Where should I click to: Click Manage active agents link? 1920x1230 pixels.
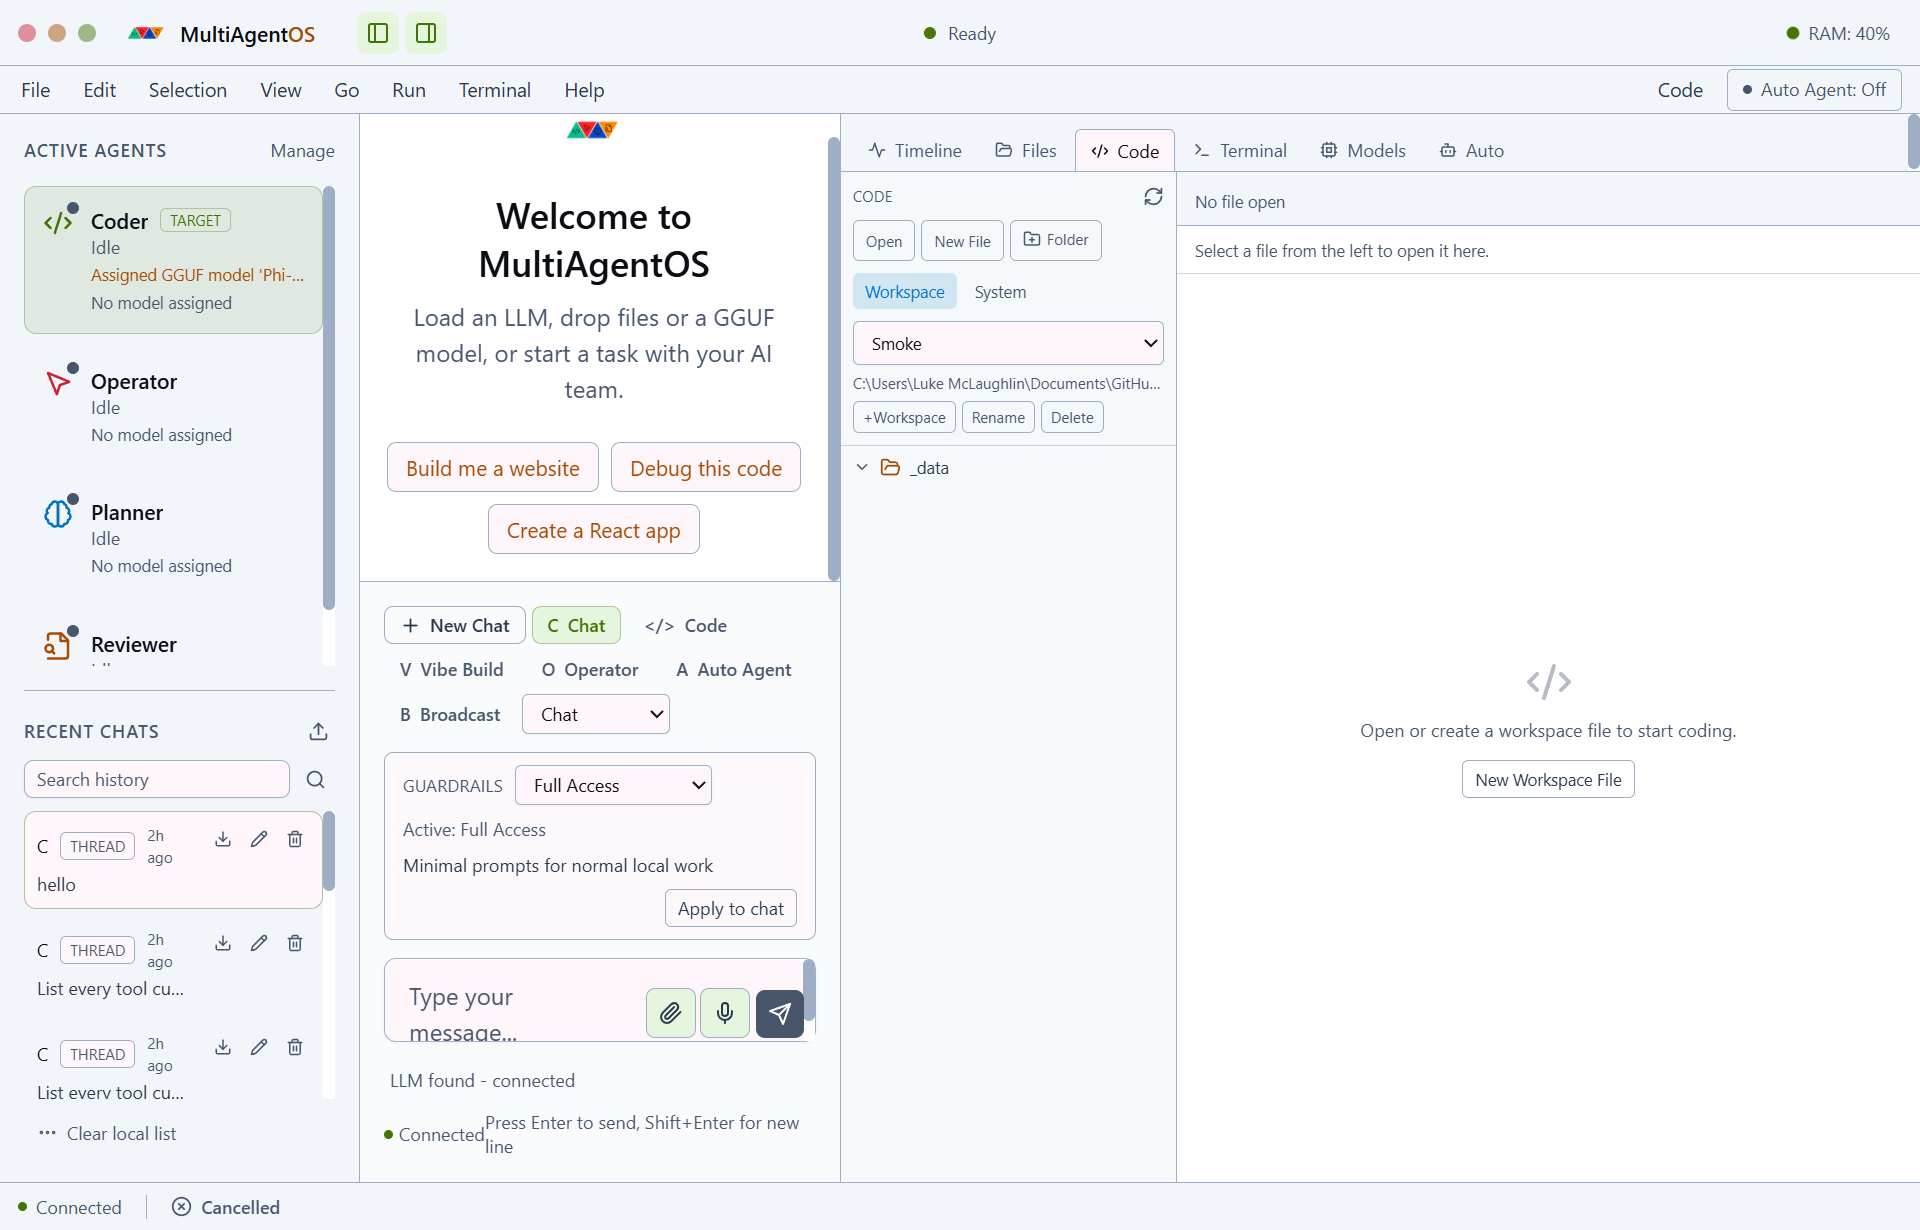pyautogui.click(x=302, y=151)
